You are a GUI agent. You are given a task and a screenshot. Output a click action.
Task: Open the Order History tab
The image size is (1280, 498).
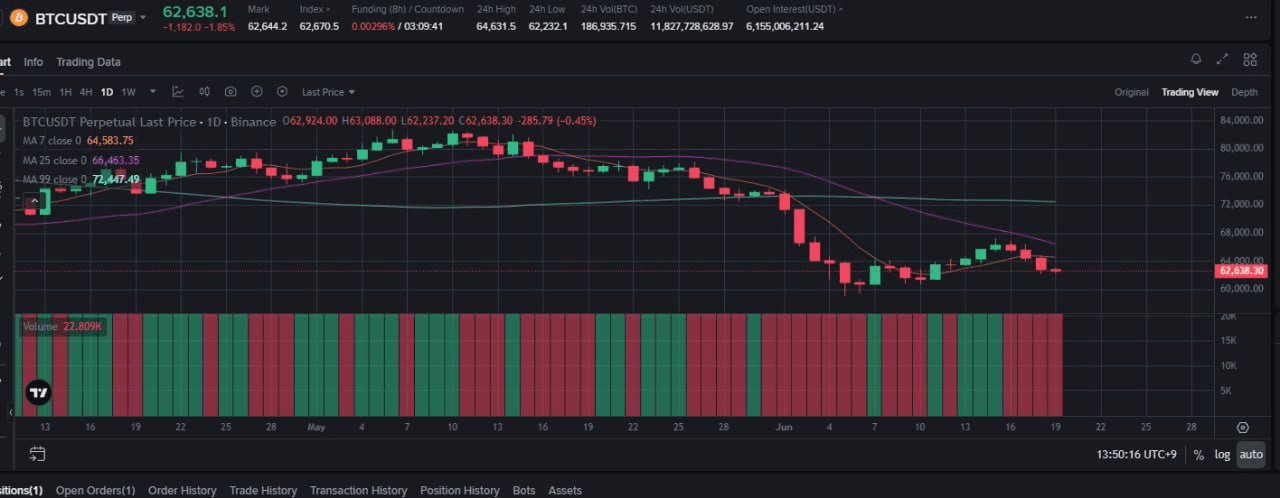[x=182, y=490]
